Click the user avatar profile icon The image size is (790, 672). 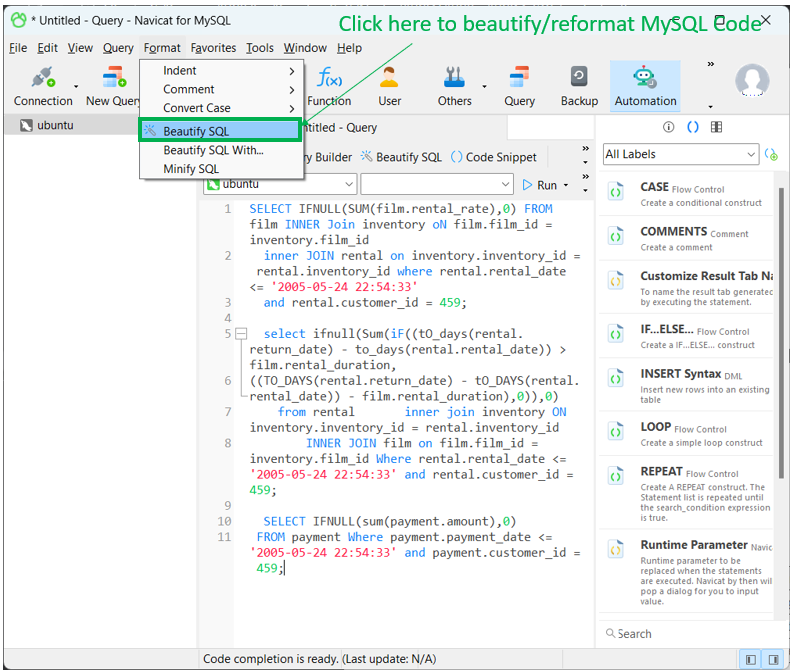click(752, 80)
